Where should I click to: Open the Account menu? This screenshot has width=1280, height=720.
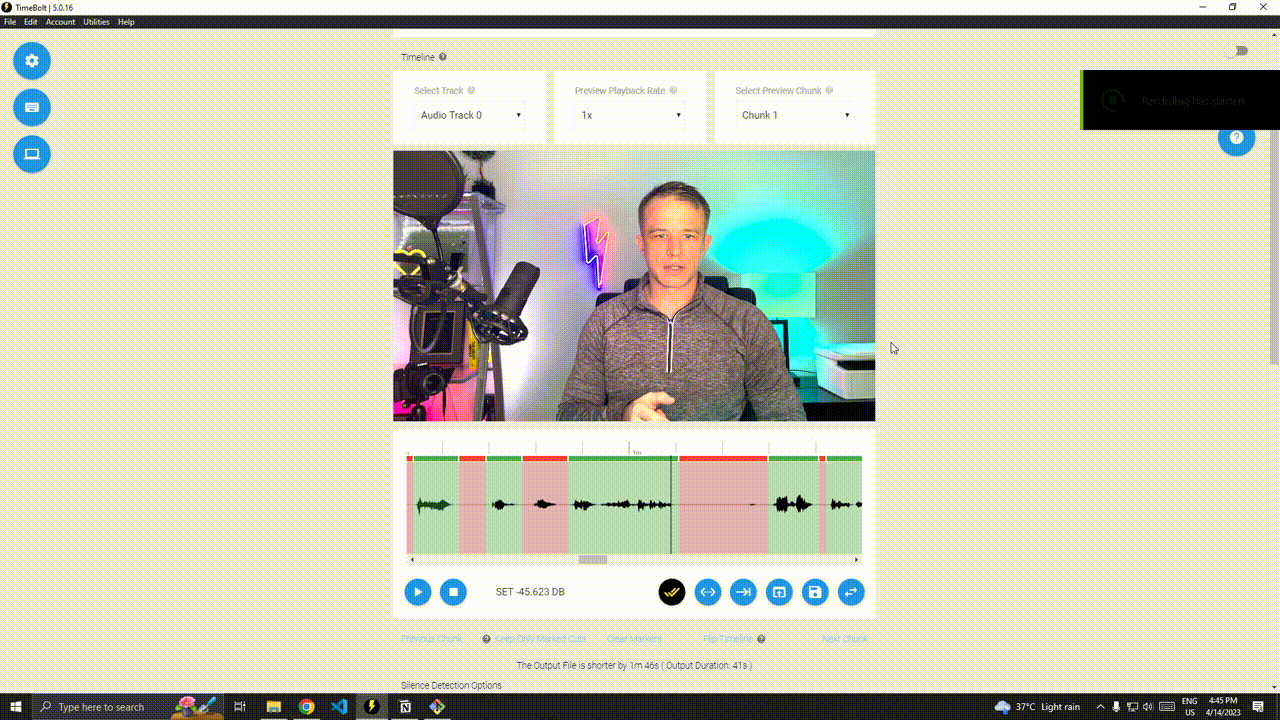pyautogui.click(x=60, y=22)
